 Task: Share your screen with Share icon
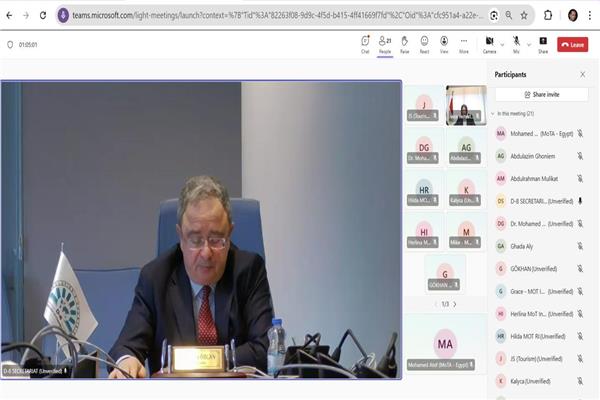click(x=543, y=45)
